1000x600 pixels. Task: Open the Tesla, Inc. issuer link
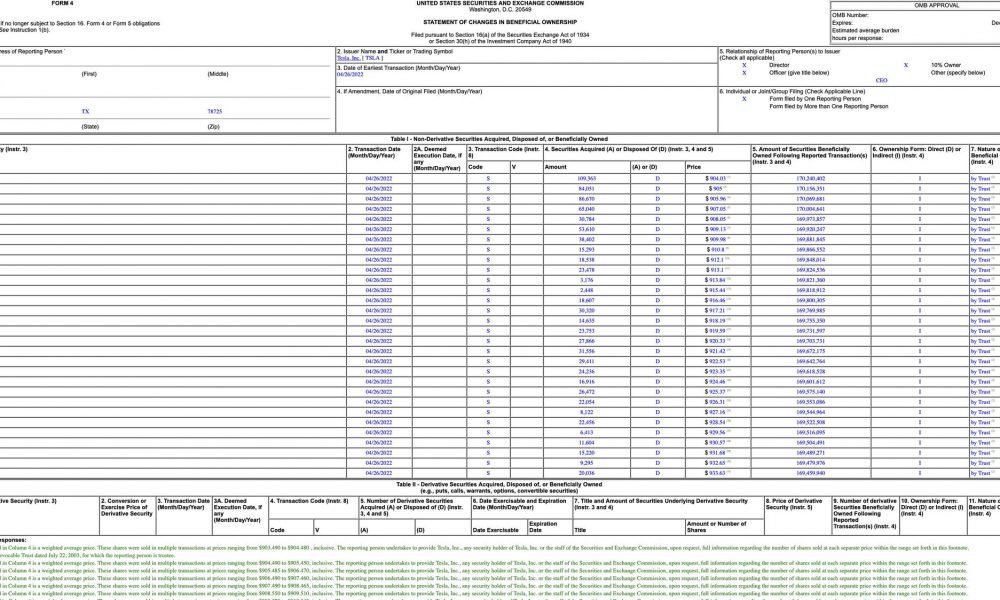pos(349,58)
